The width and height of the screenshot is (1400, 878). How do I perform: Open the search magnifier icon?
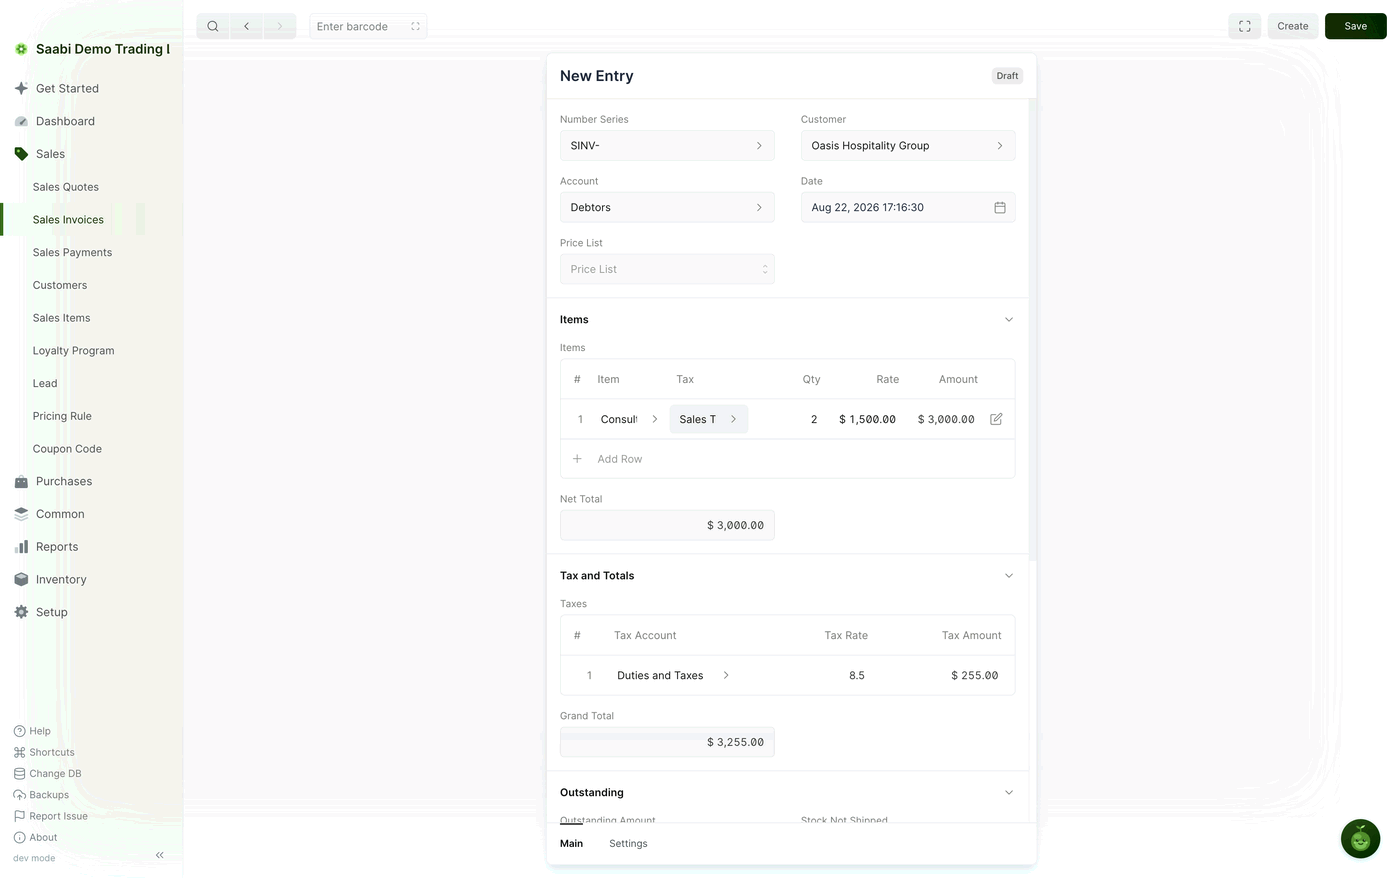coord(213,26)
